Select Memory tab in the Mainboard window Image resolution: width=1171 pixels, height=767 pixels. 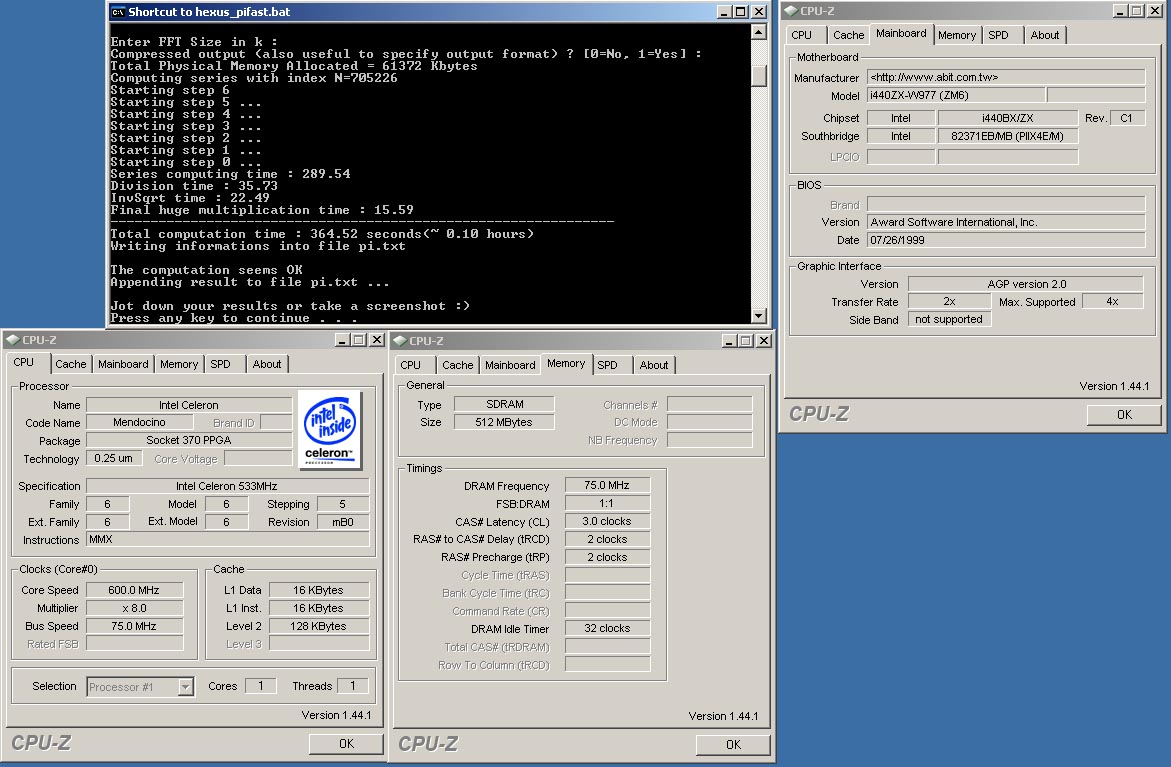[957, 34]
